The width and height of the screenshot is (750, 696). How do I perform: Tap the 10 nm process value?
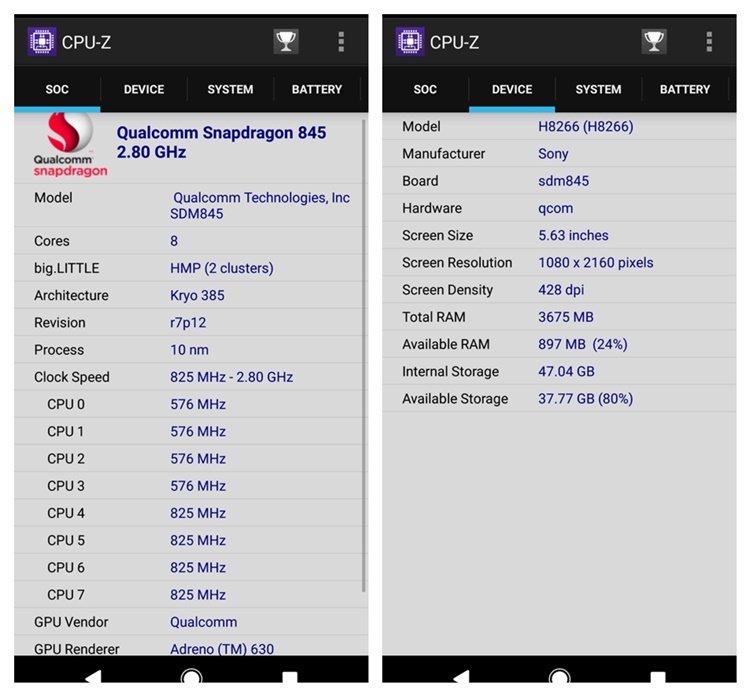point(189,350)
